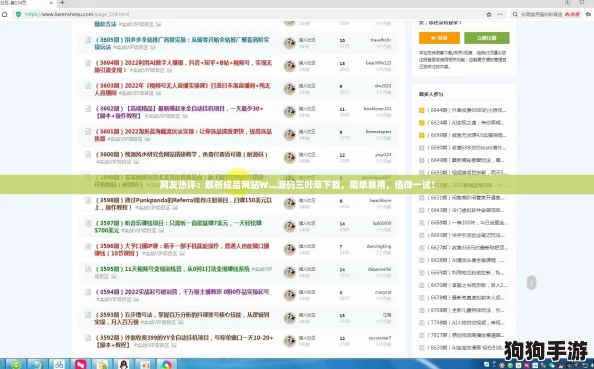Screen dimensions: 594x369
Task: Click the document icon beside post 3594期
Action: click(x=88, y=292)
